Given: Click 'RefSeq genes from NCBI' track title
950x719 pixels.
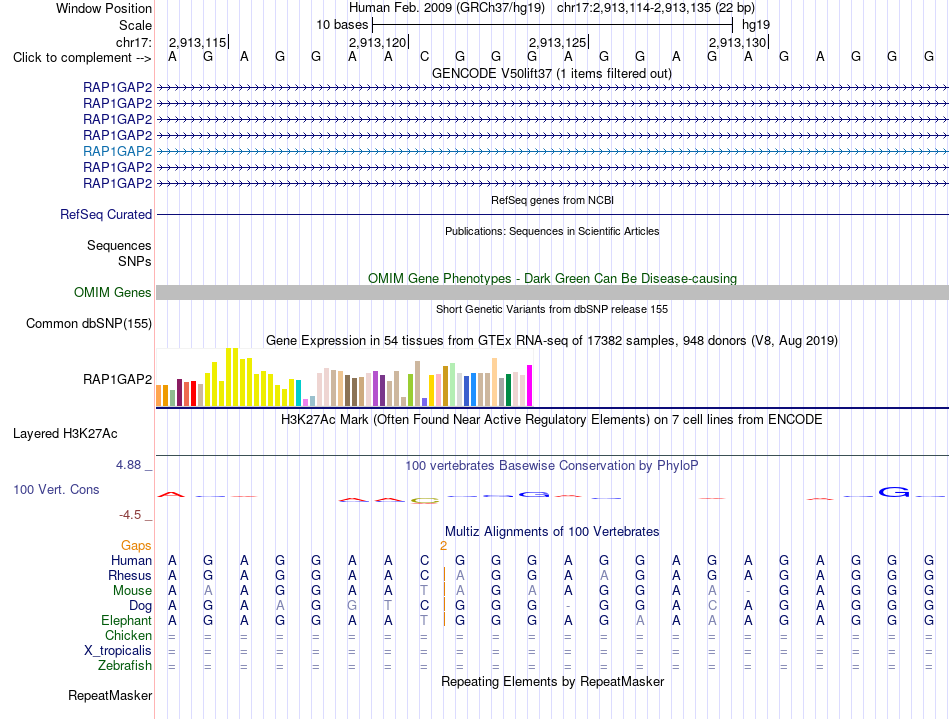Looking at the screenshot, I should click(553, 200).
